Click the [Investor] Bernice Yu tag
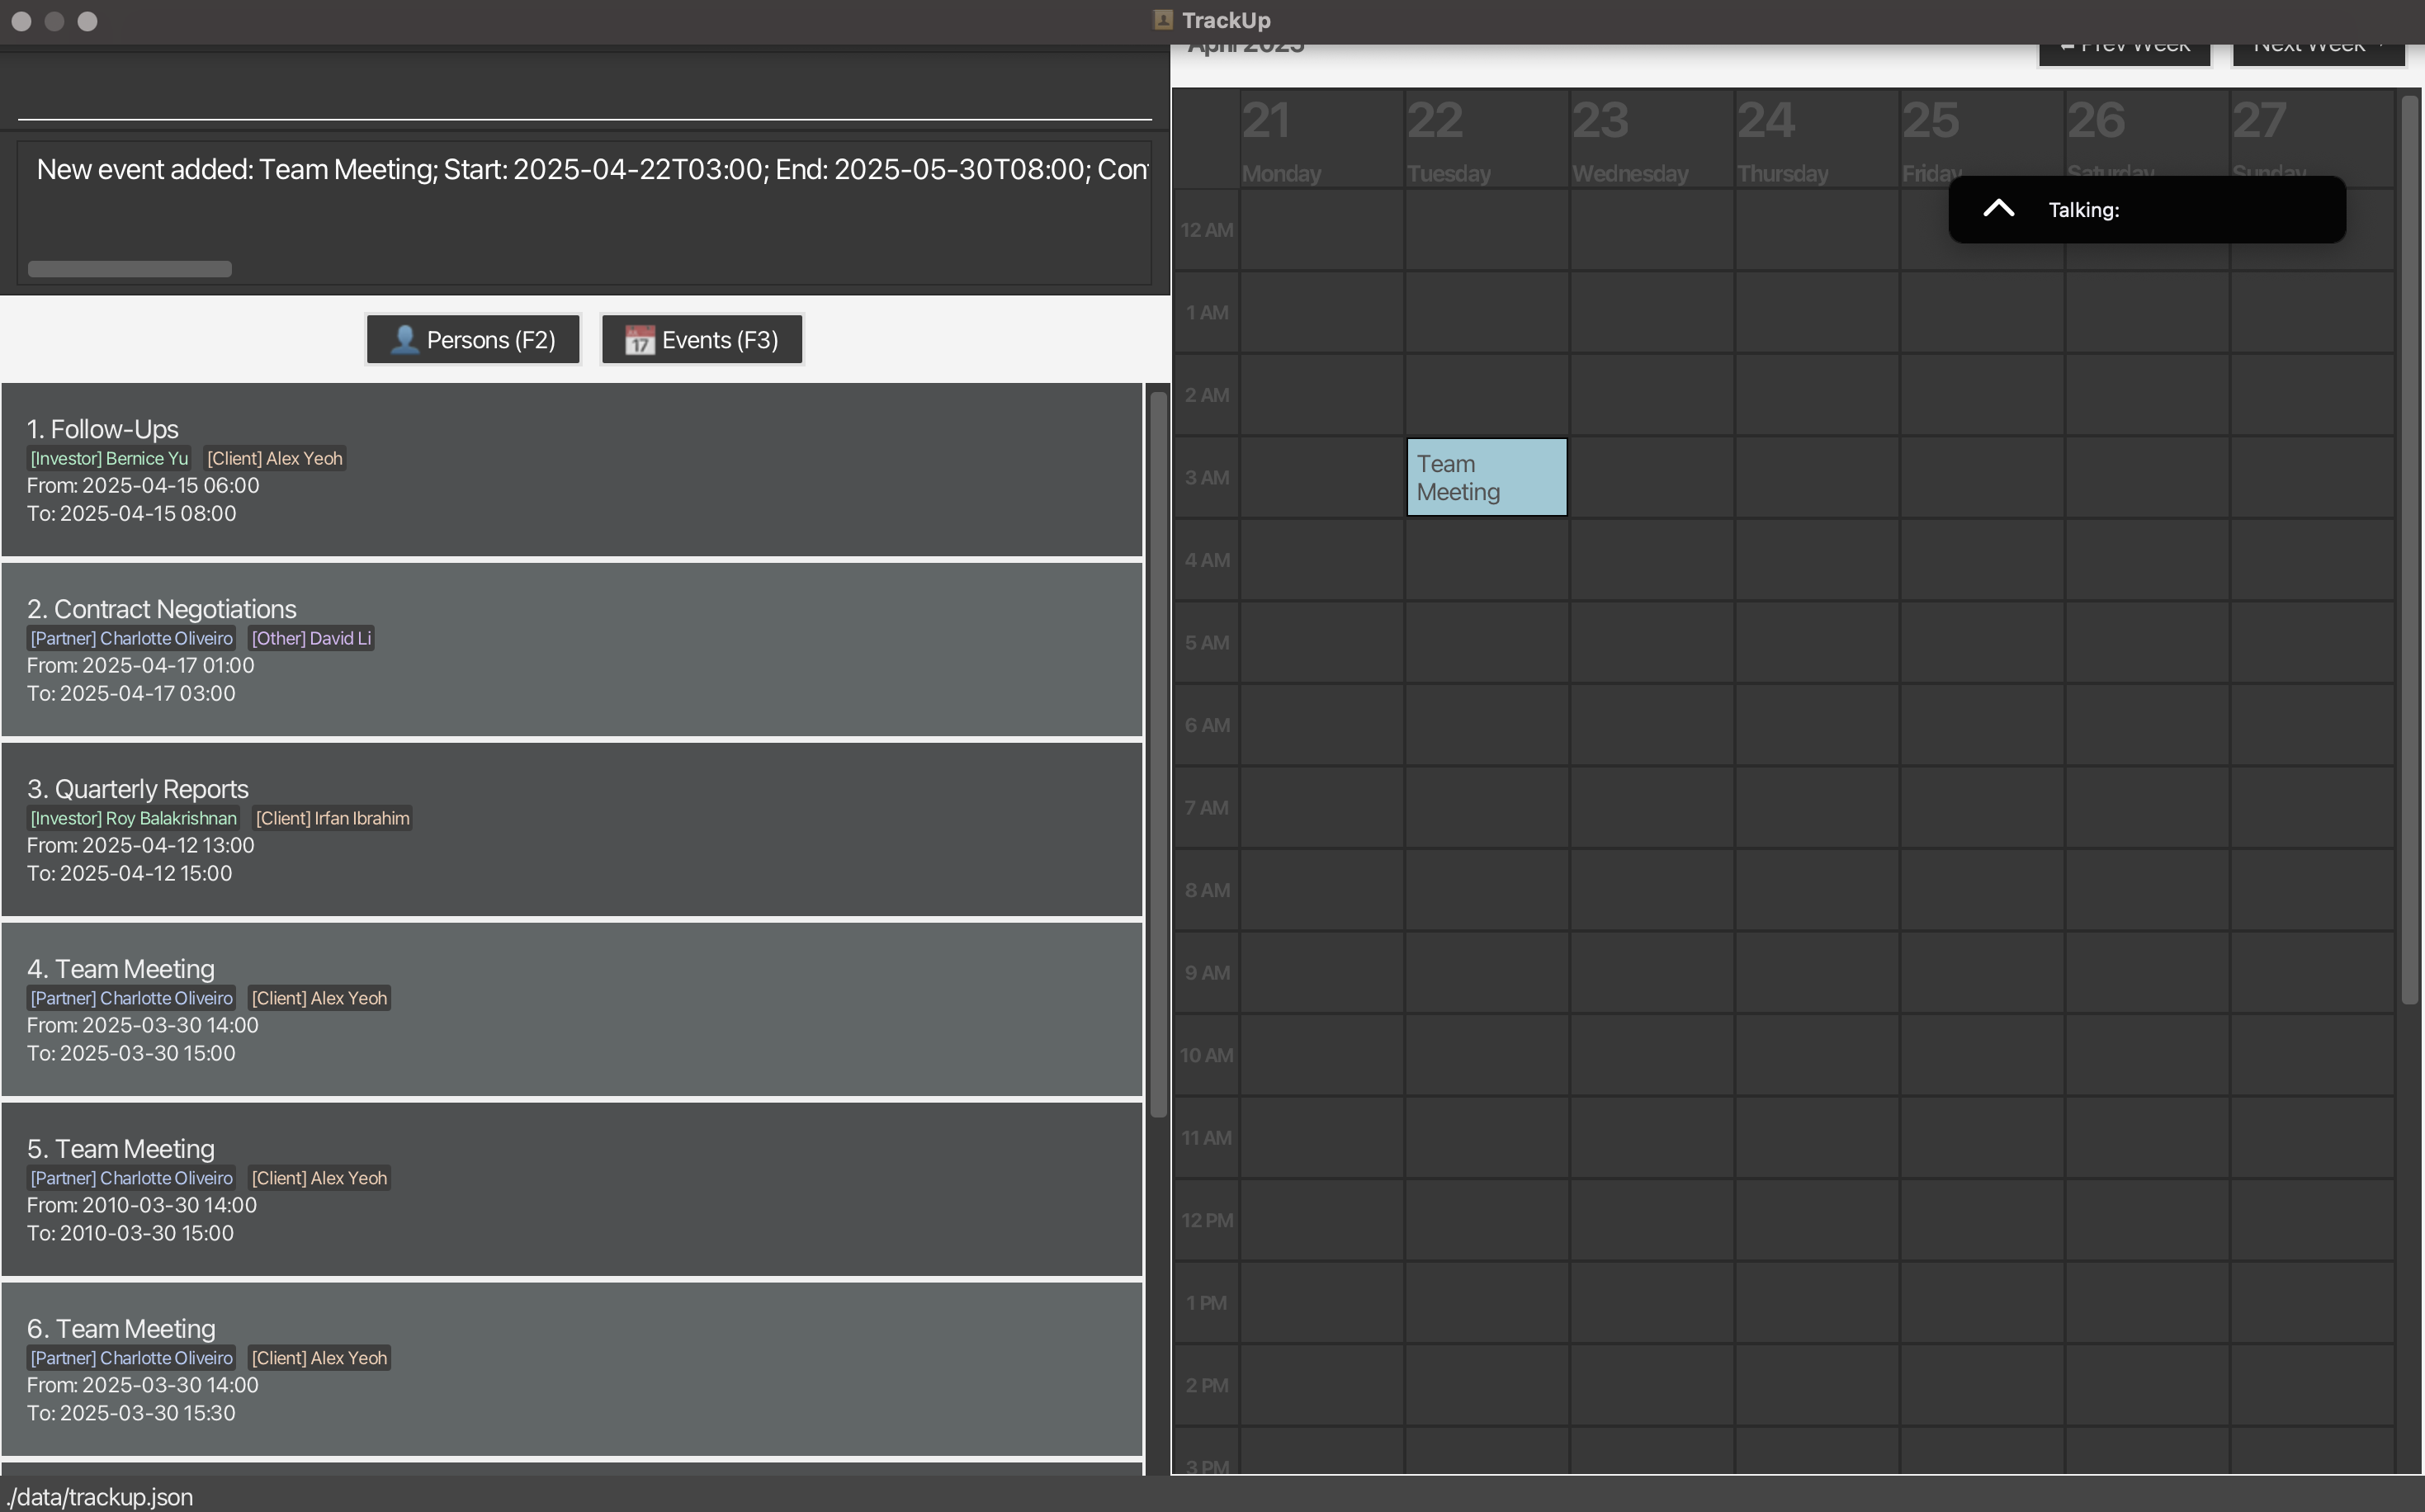The image size is (2425, 1512). [109, 459]
